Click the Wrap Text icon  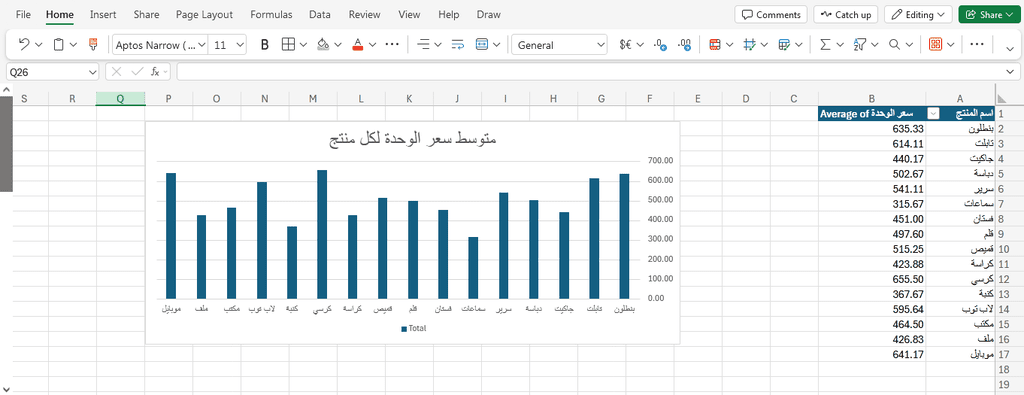pos(458,44)
